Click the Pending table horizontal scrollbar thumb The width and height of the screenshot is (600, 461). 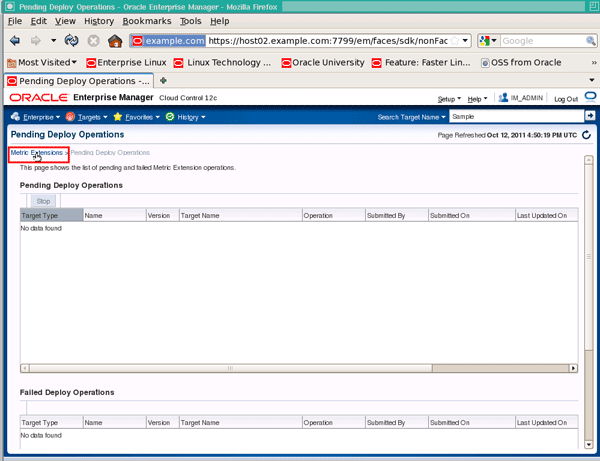pos(231,368)
